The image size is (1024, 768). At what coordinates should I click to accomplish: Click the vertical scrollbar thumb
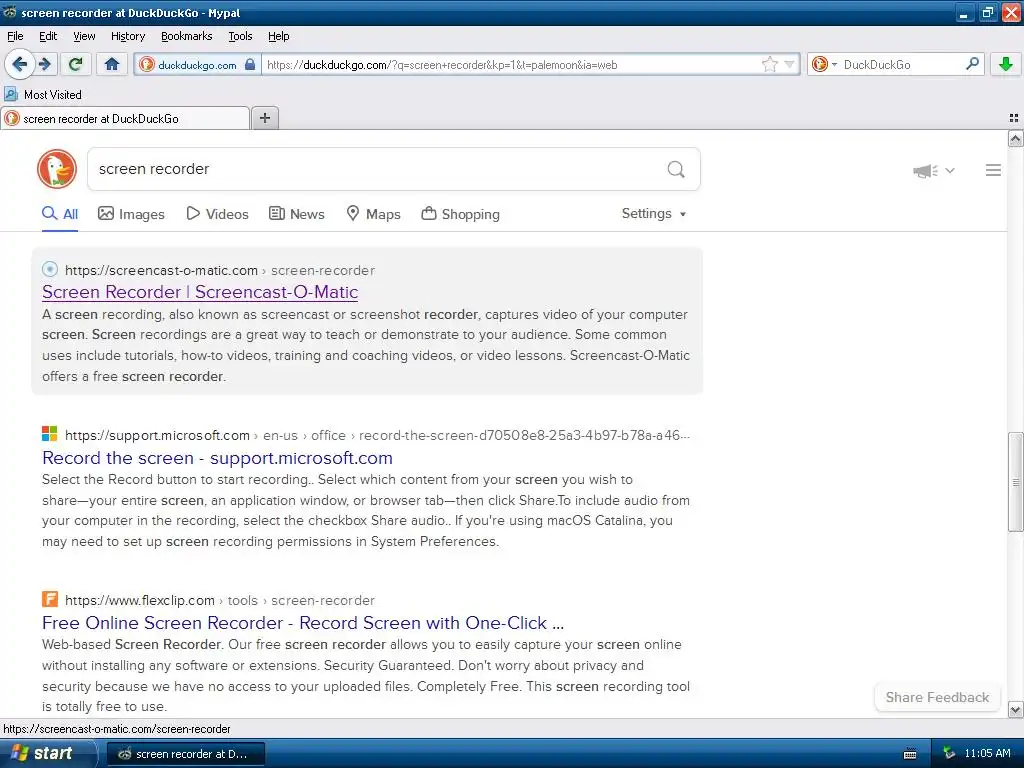pos(1015,482)
